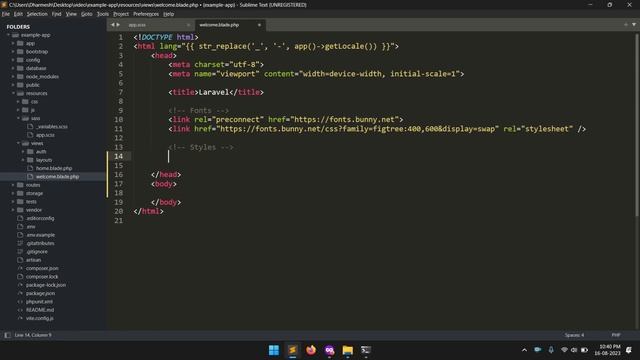This screenshot has height=360, width=640.
Task: Open the .env file in the sidebar
Action: click(31, 227)
